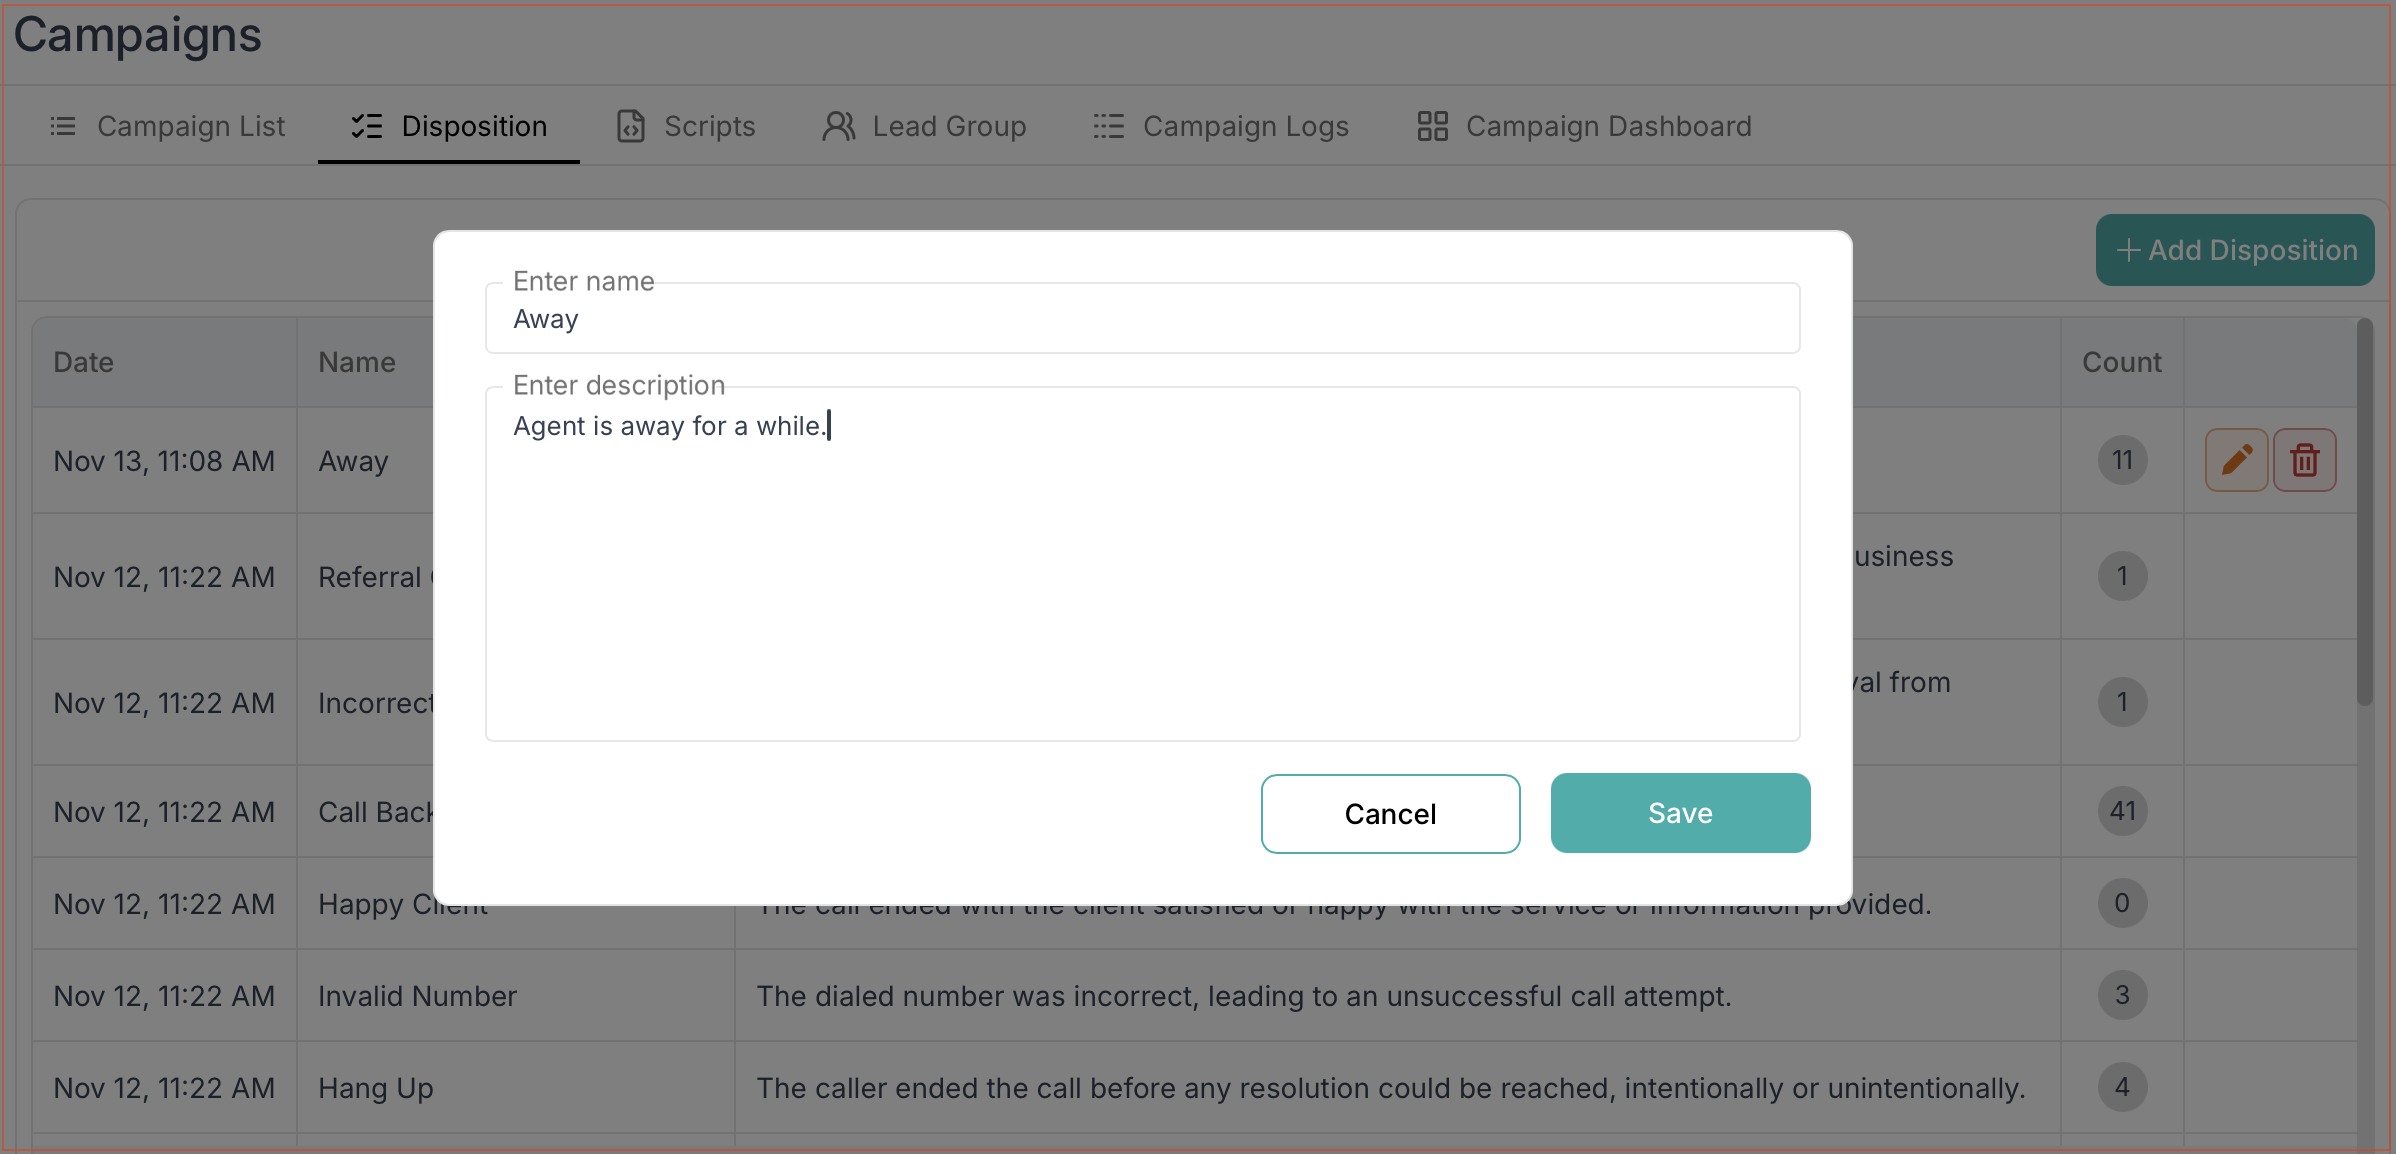The width and height of the screenshot is (2396, 1154).
Task: Click the Lead Group people icon
Action: point(839,126)
